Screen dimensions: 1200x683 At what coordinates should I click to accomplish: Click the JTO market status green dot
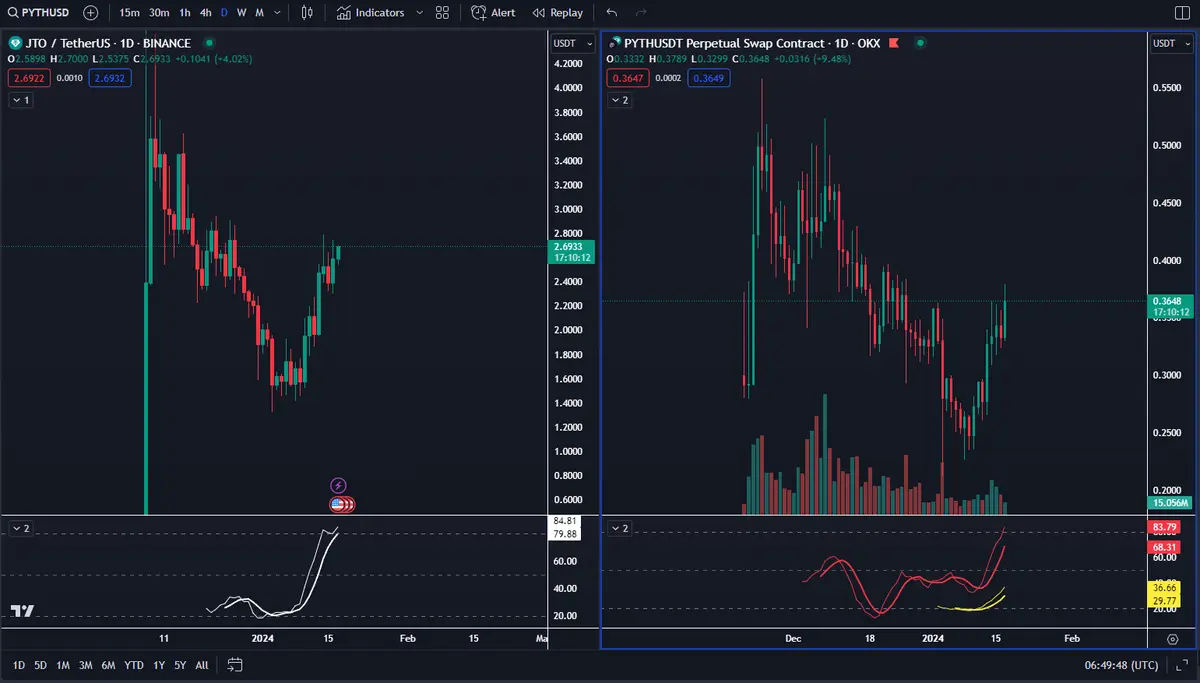point(209,44)
